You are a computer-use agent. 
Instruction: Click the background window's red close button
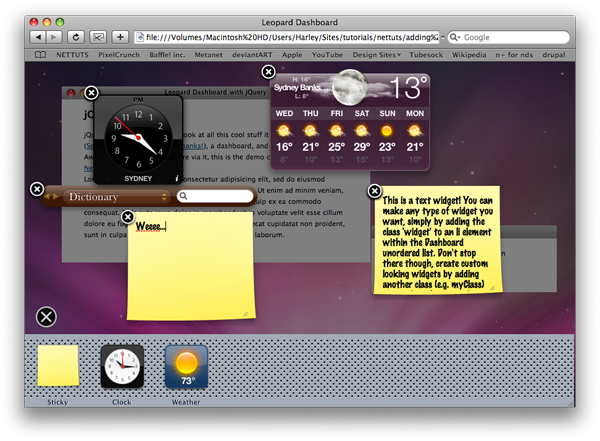tap(71, 93)
